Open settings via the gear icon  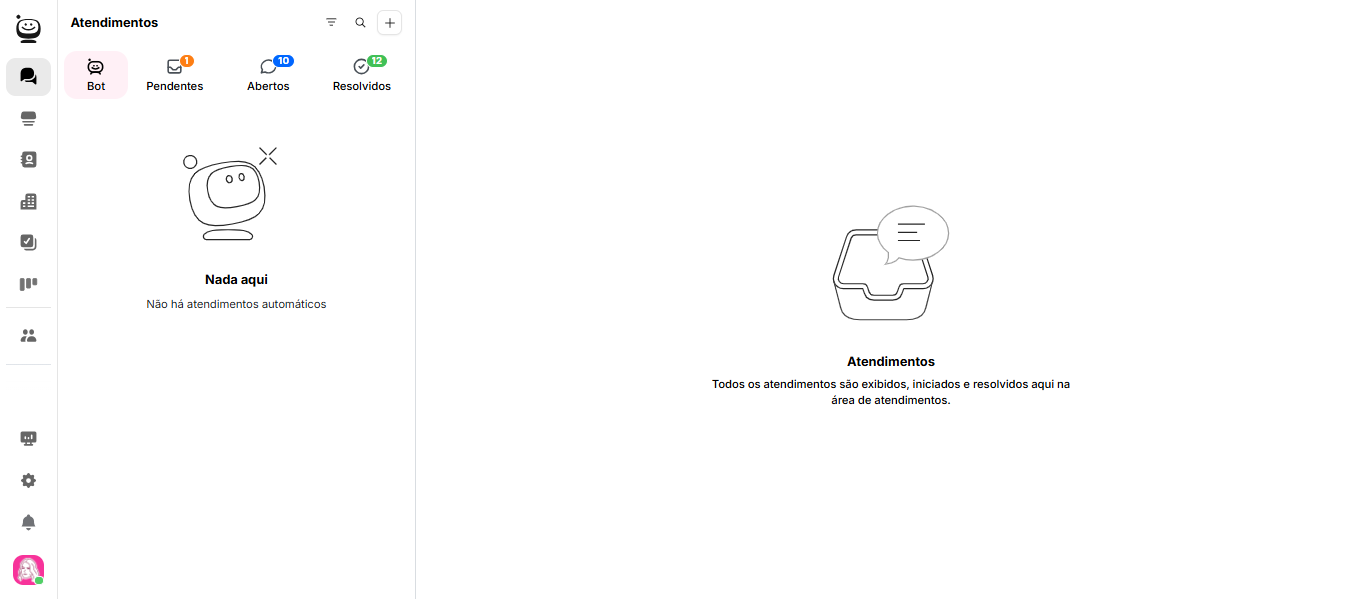click(28, 481)
